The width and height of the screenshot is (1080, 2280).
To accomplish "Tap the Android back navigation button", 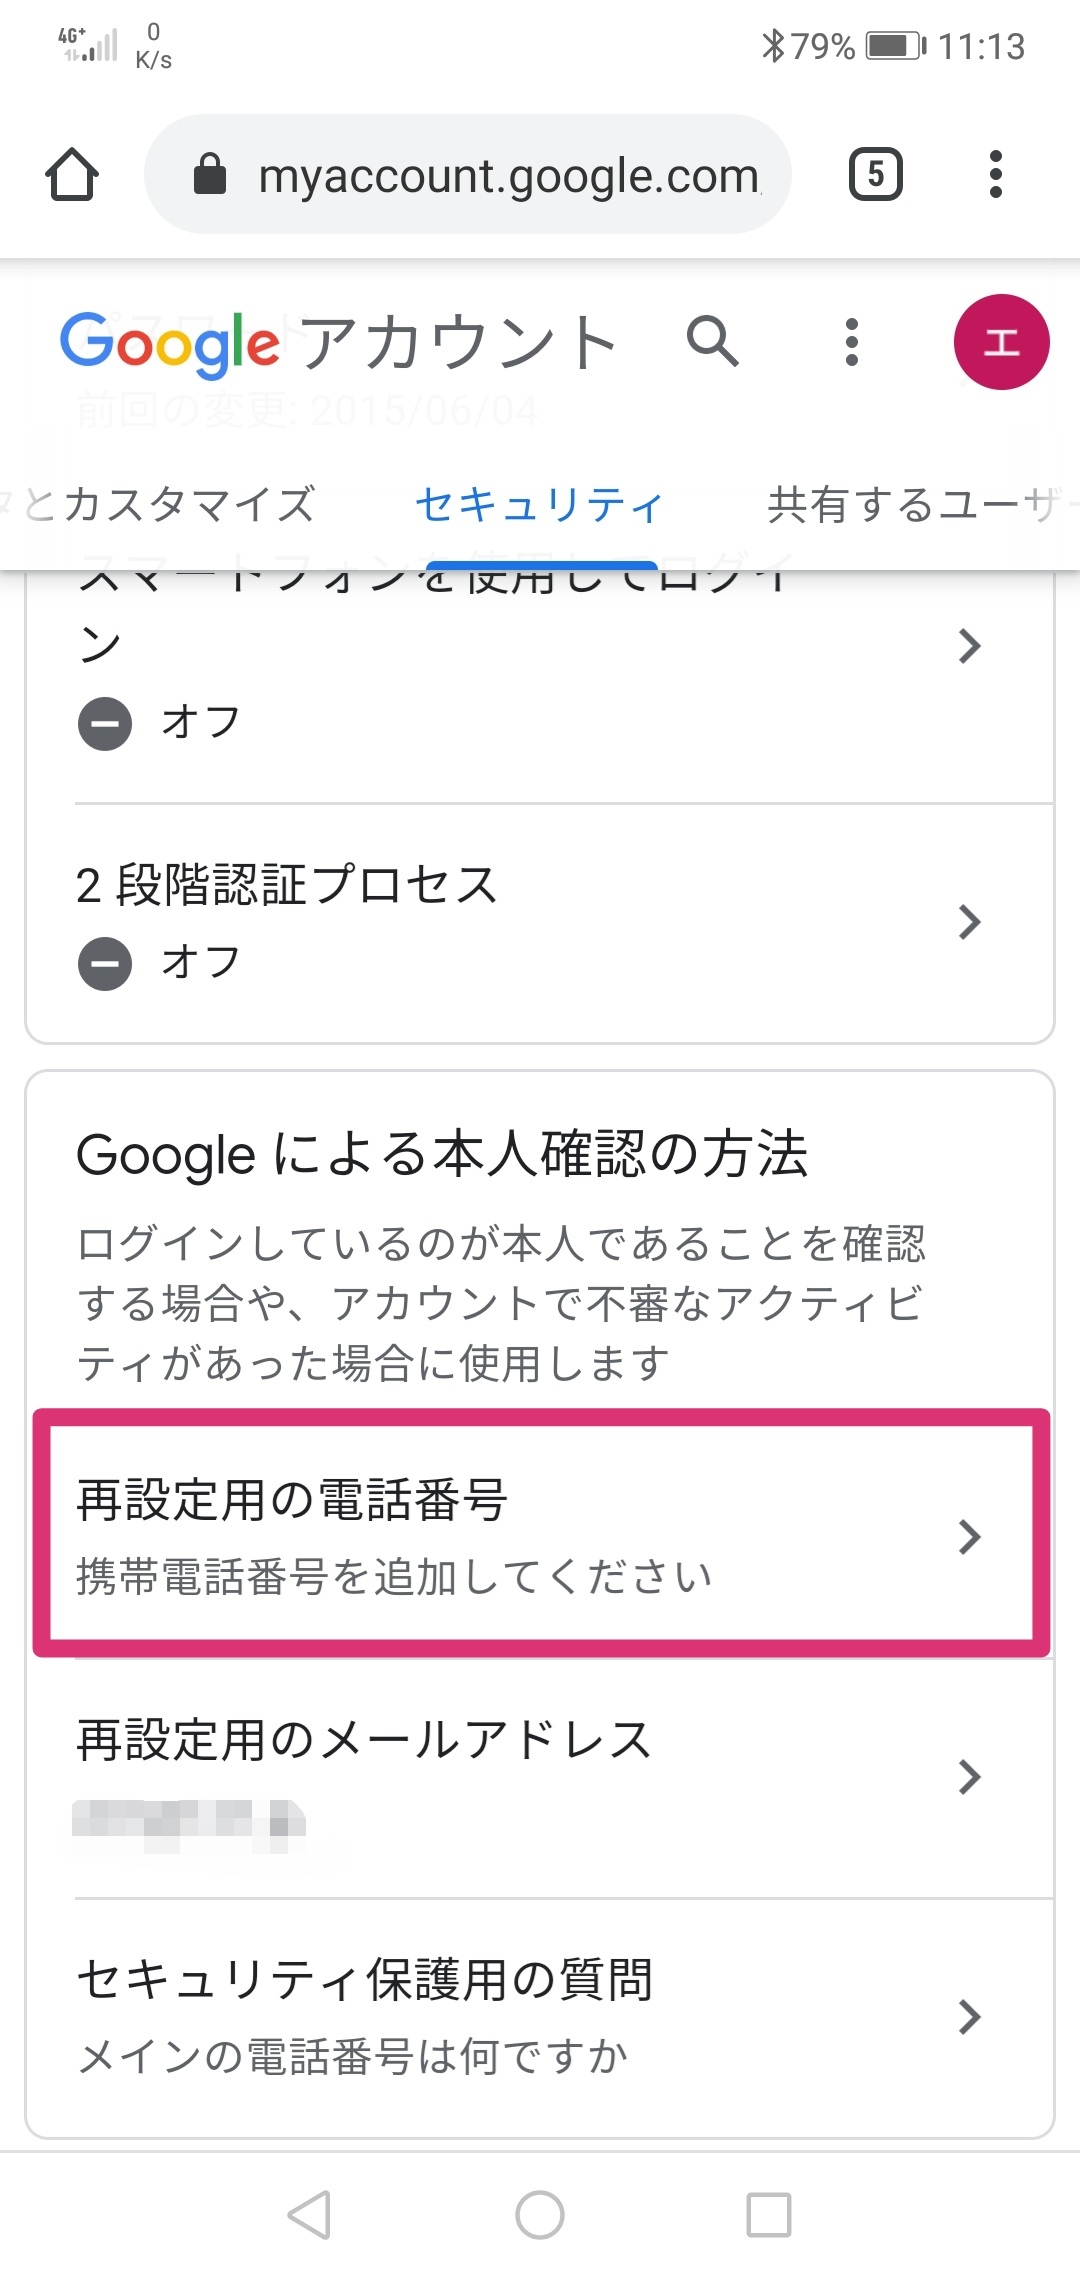I will coord(309,2214).
